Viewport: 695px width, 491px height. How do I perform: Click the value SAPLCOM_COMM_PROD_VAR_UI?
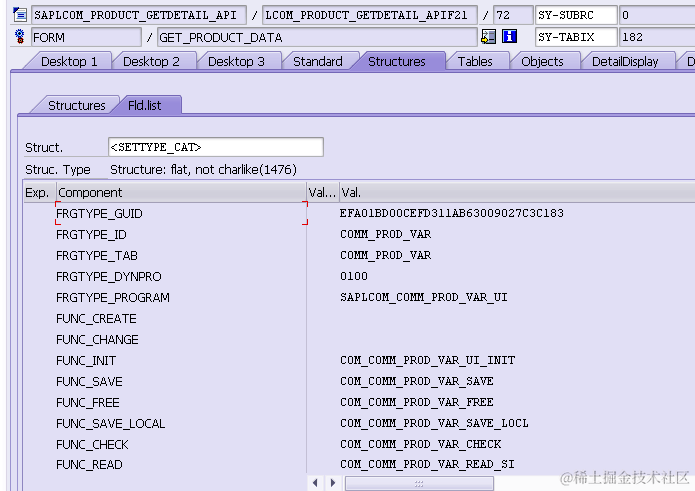pyautogui.click(x=424, y=297)
